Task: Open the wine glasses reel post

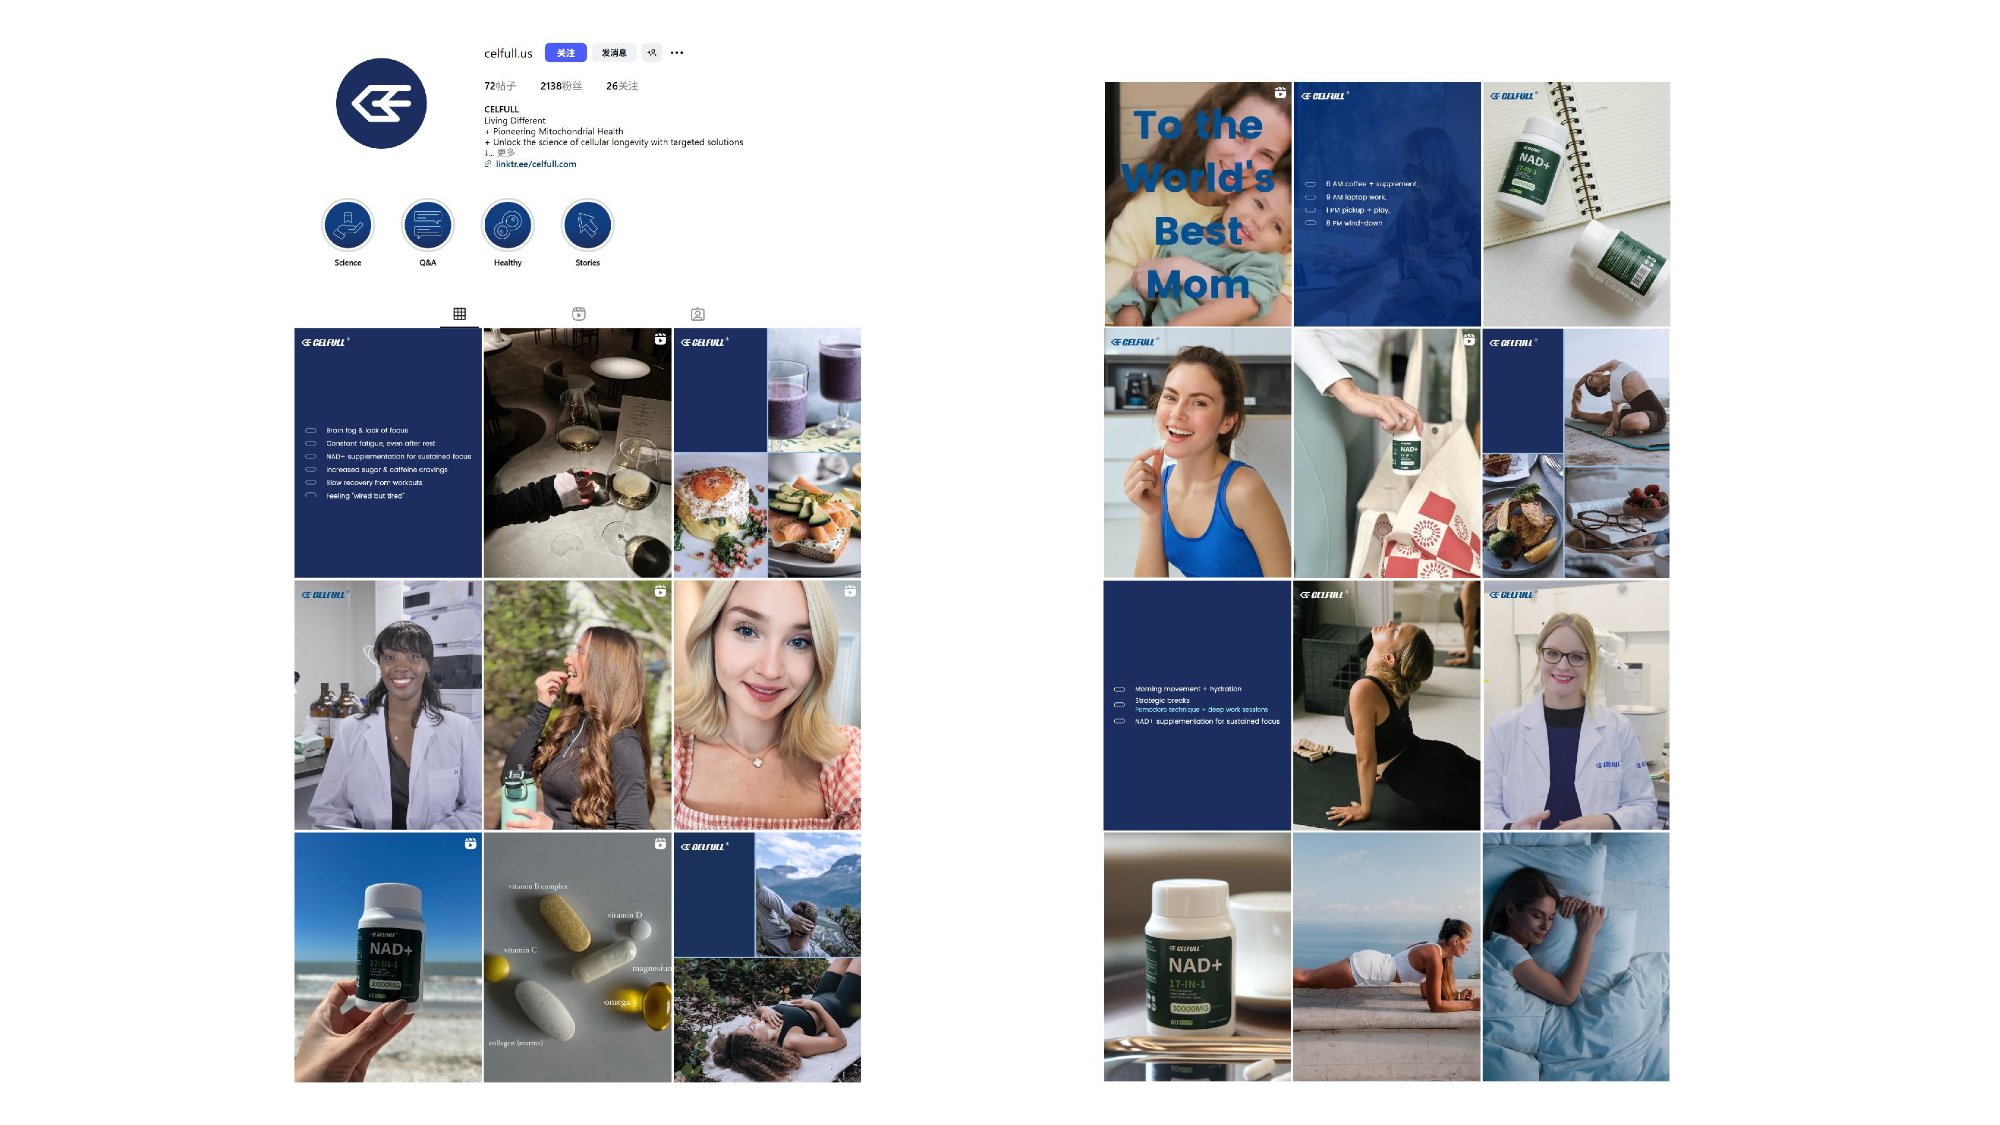Action: point(577,453)
